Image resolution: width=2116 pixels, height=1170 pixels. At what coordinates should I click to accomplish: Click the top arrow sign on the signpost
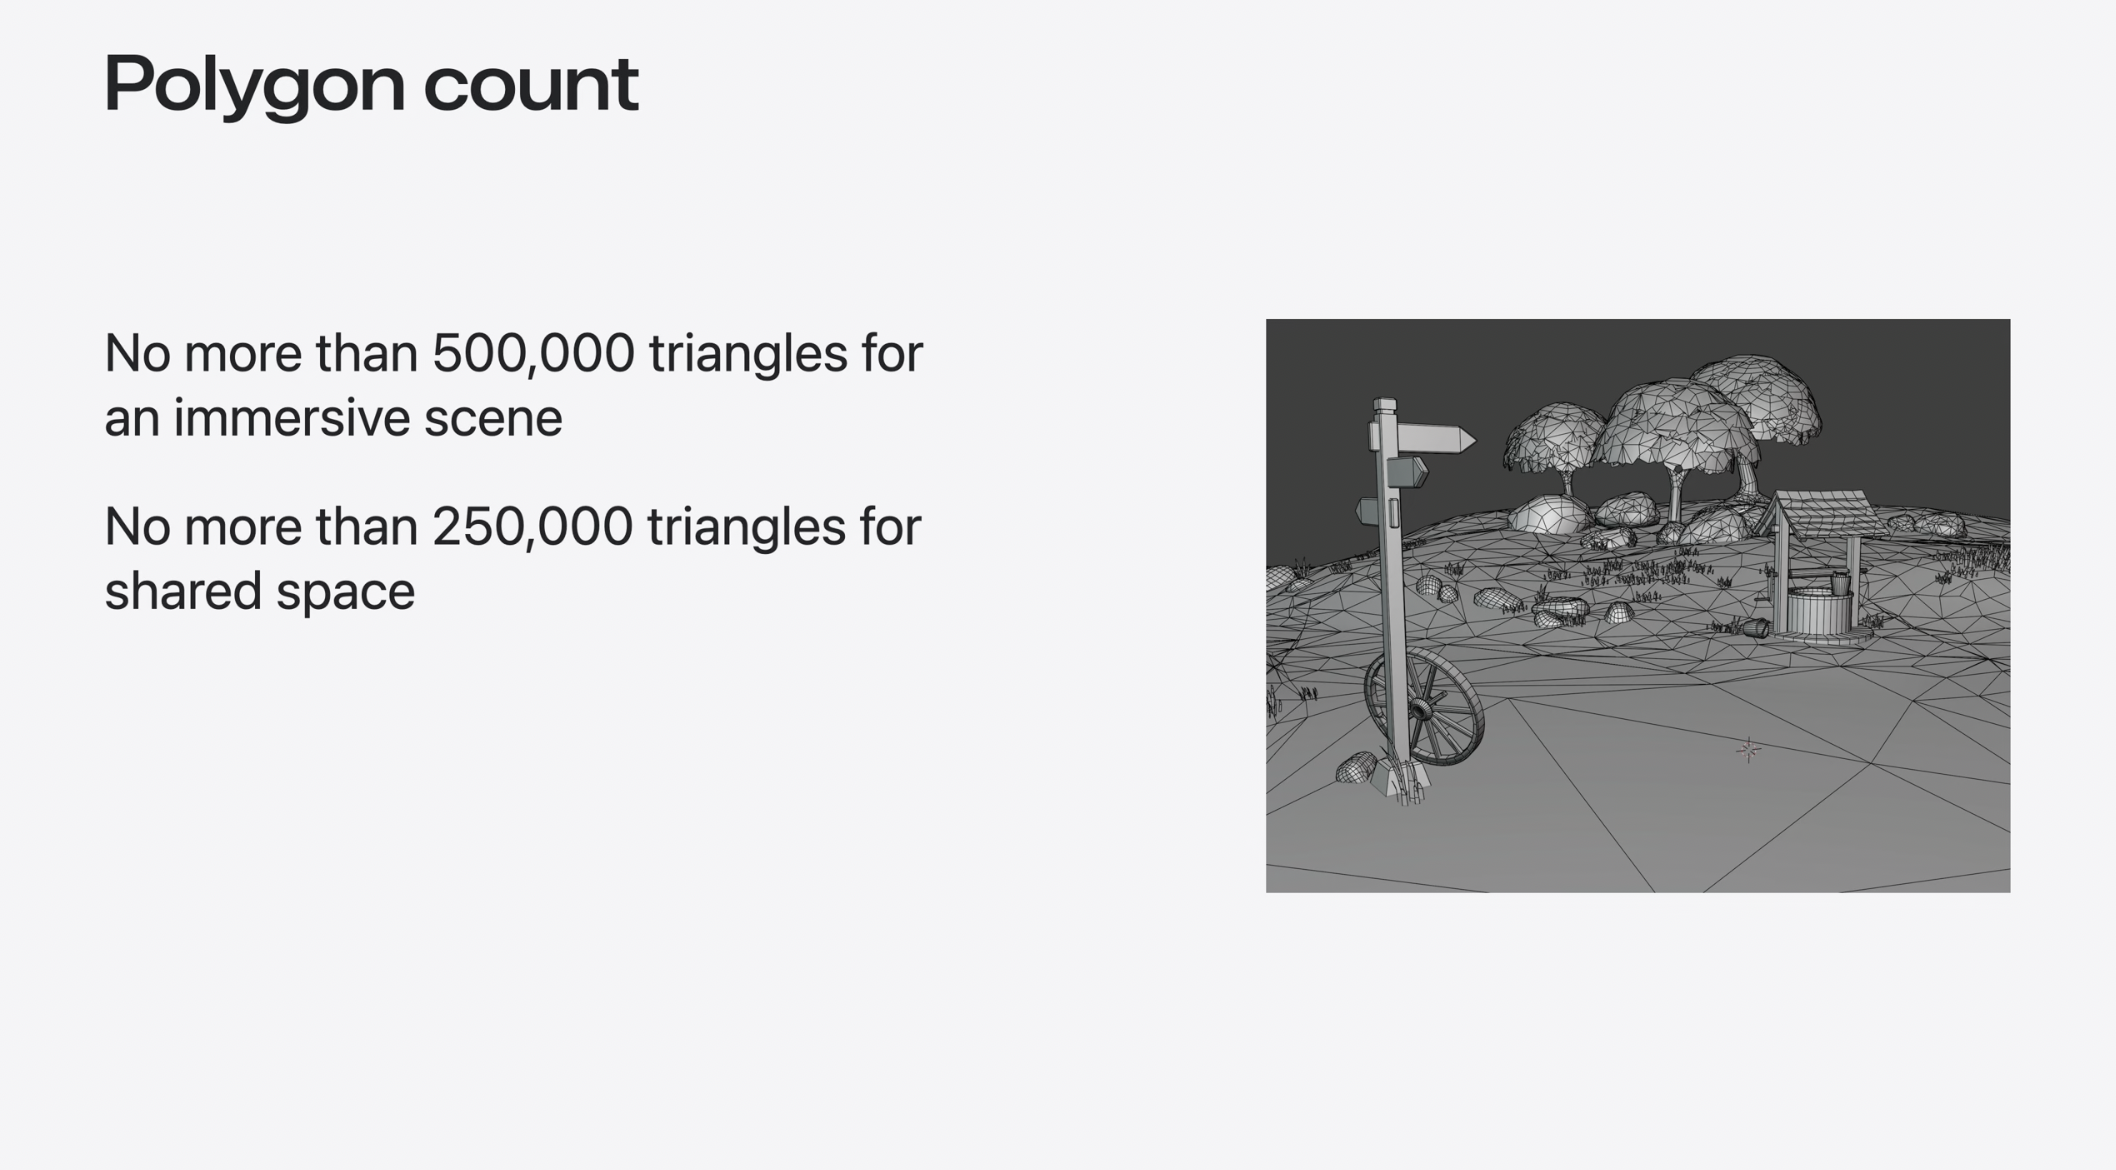tap(1432, 439)
